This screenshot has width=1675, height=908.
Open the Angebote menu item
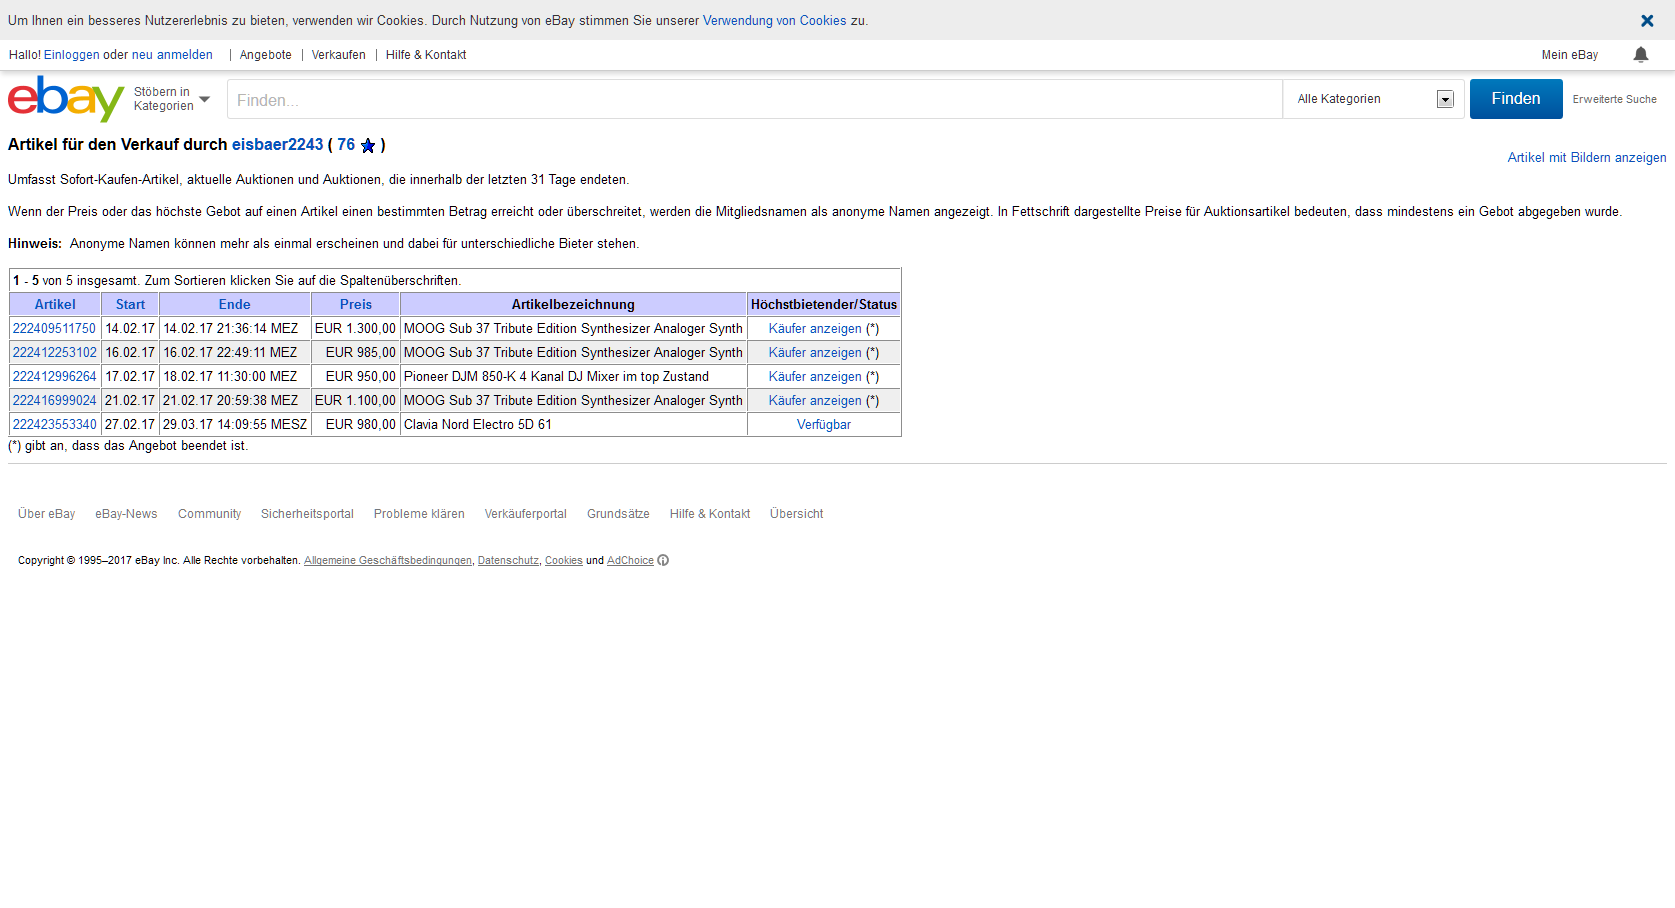265,55
